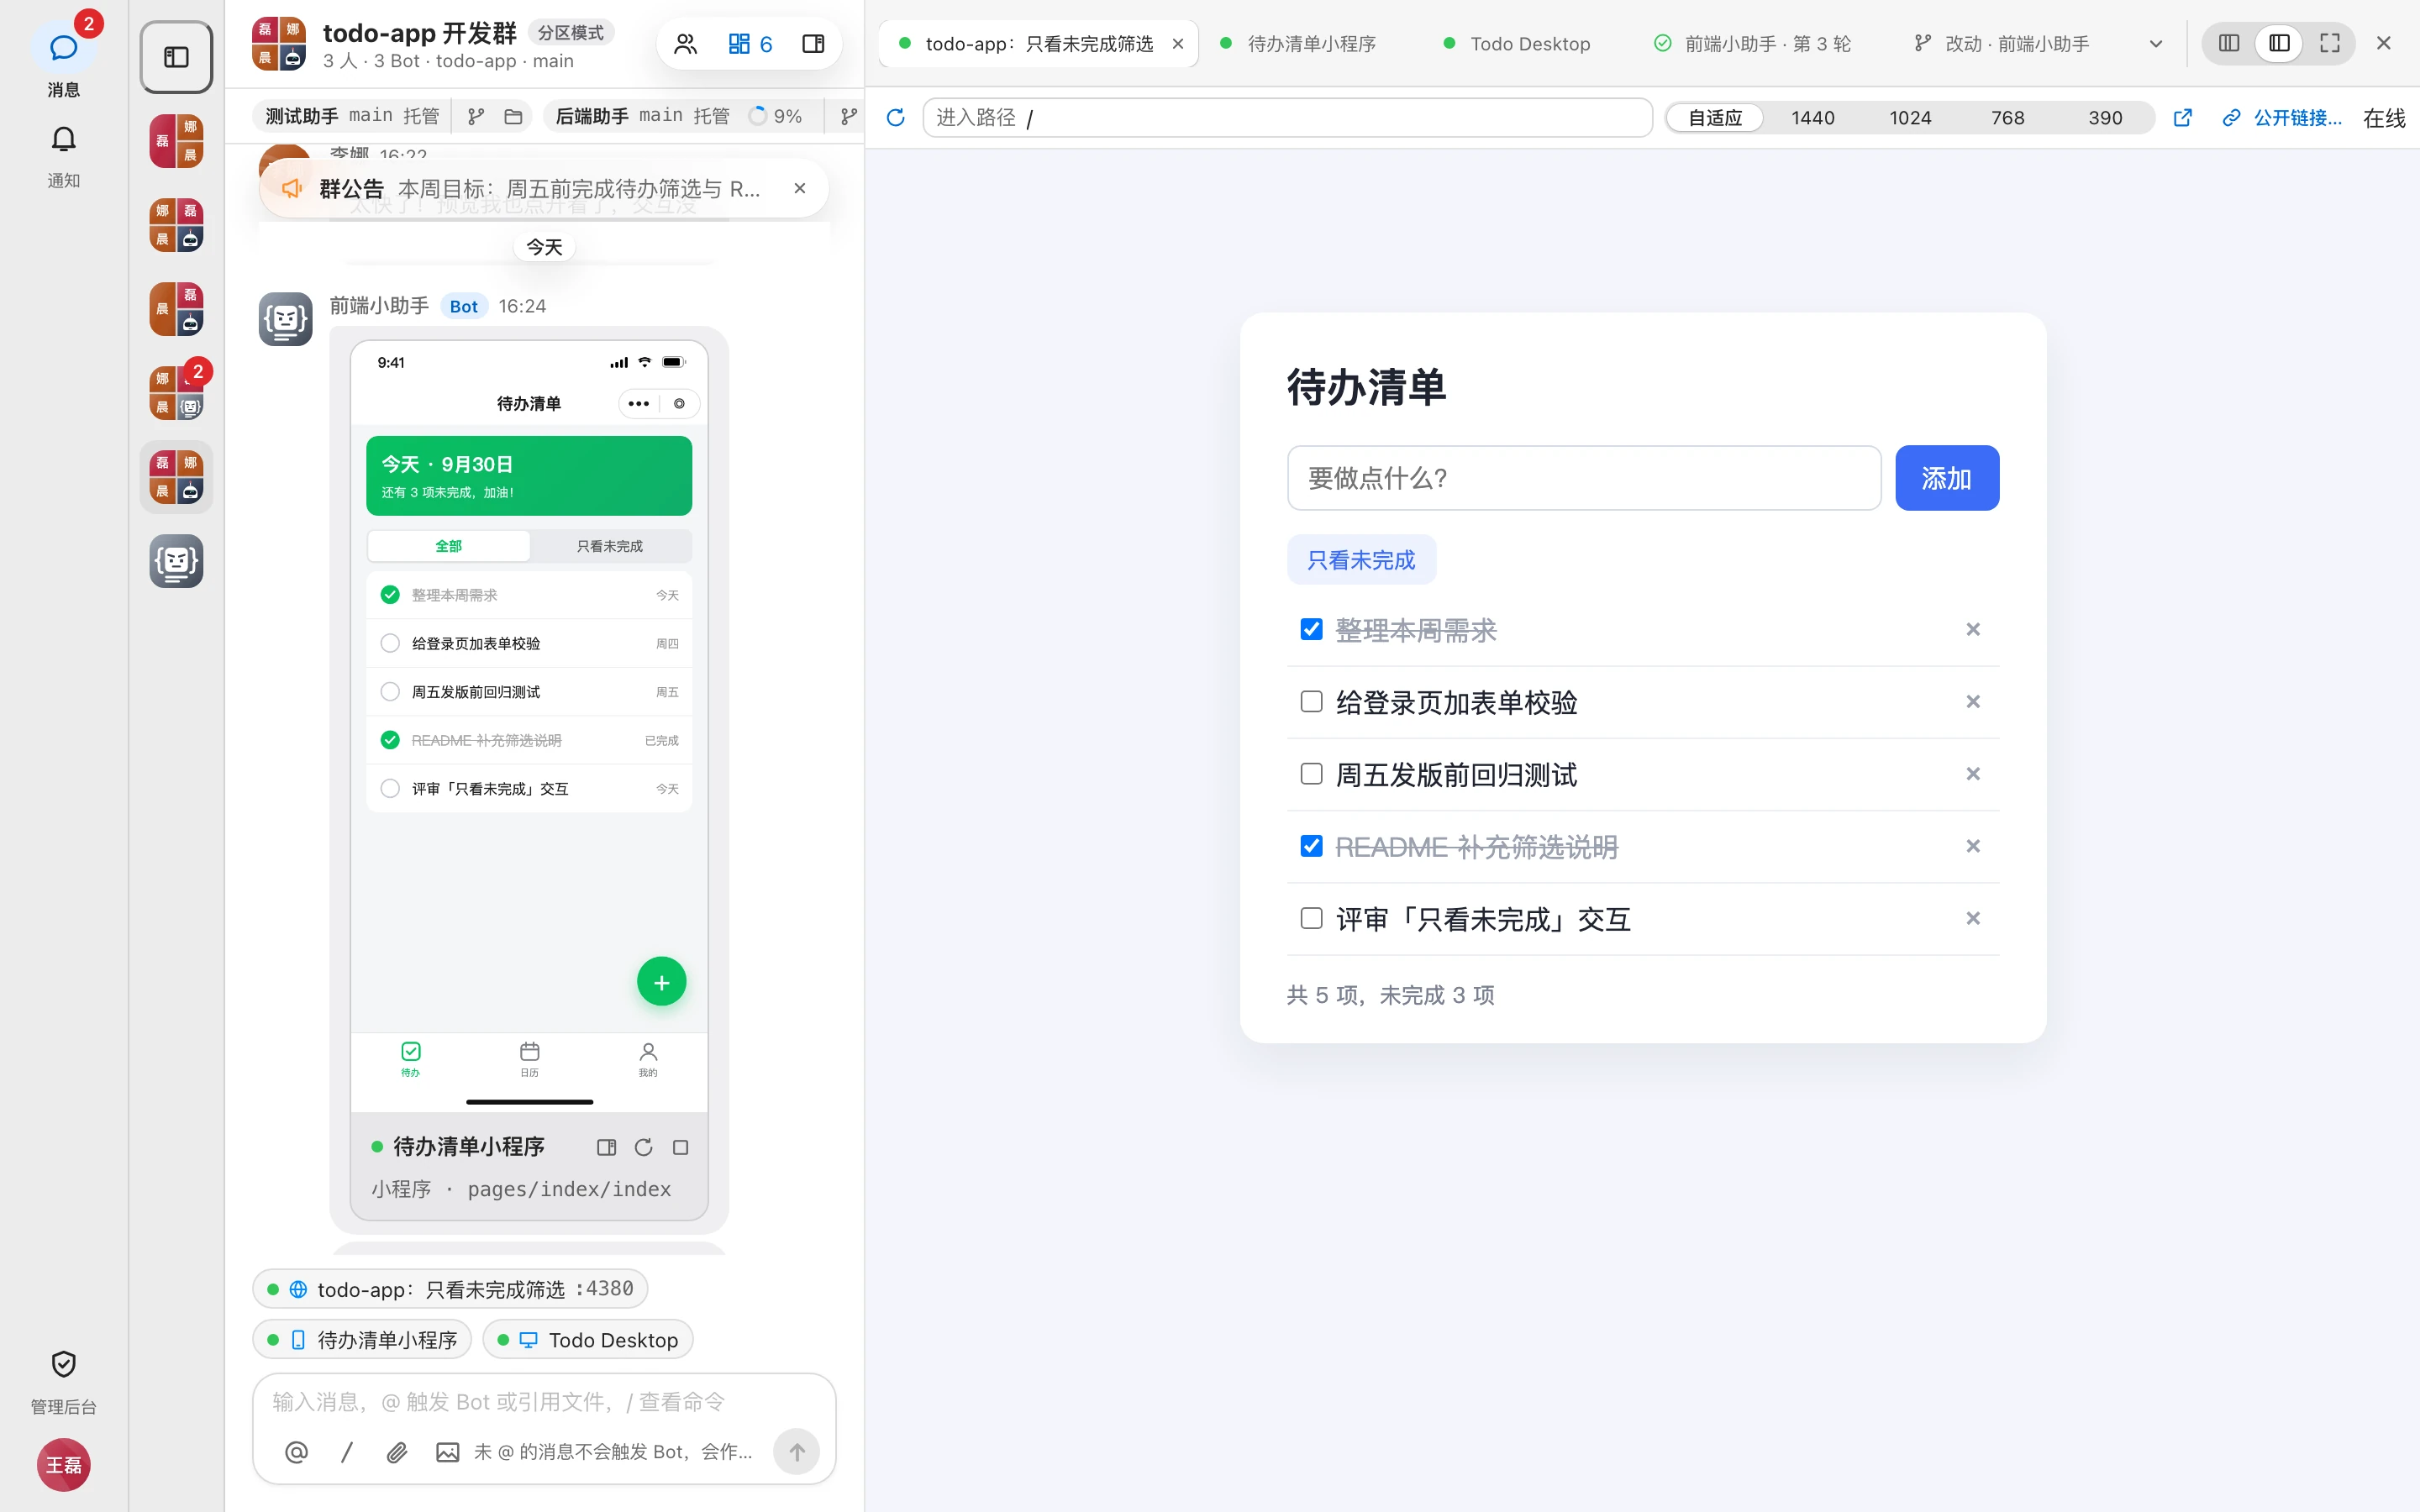Click the paperclip attach icon
The width and height of the screenshot is (2420, 1512).
click(397, 1451)
